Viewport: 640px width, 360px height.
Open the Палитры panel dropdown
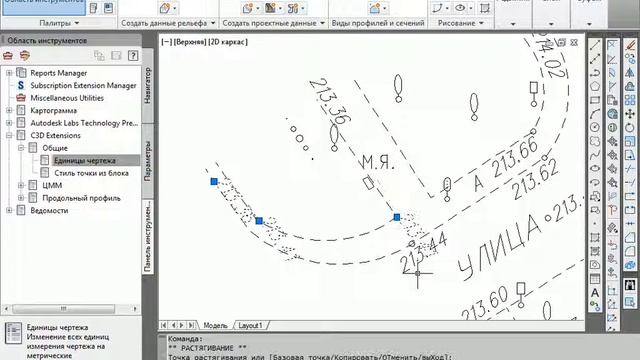pos(59,23)
